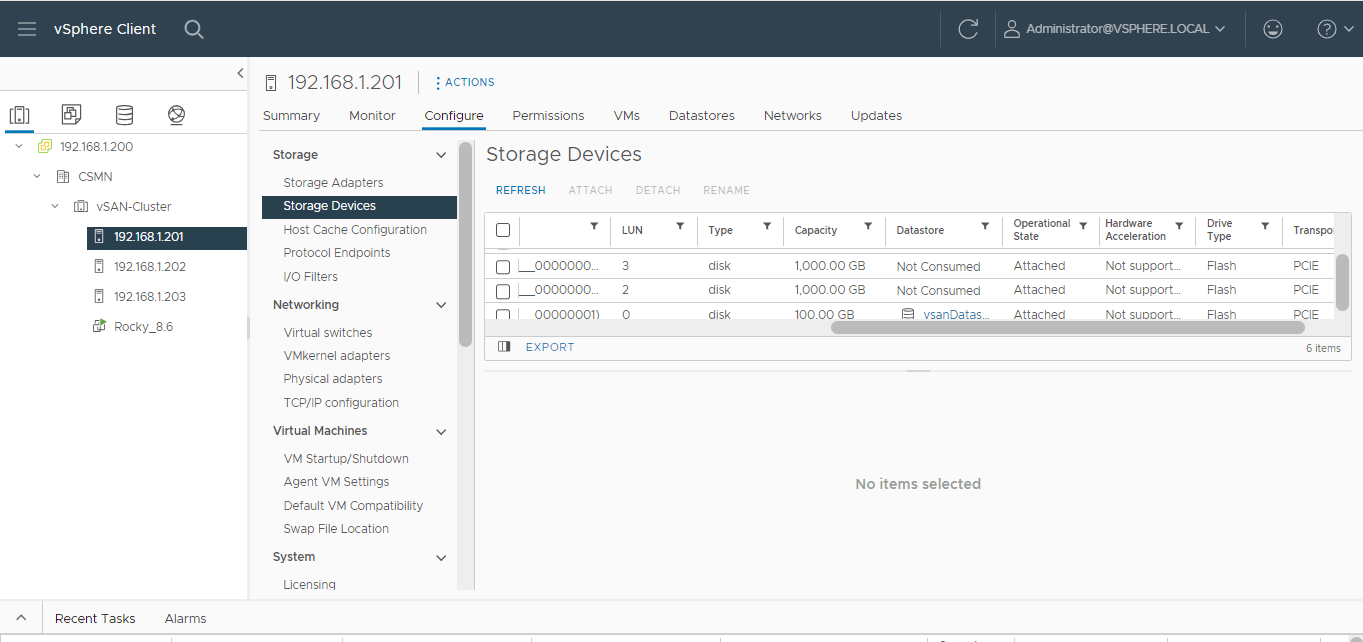Click the Export button
The width and height of the screenshot is (1363, 642).
pyautogui.click(x=550, y=347)
